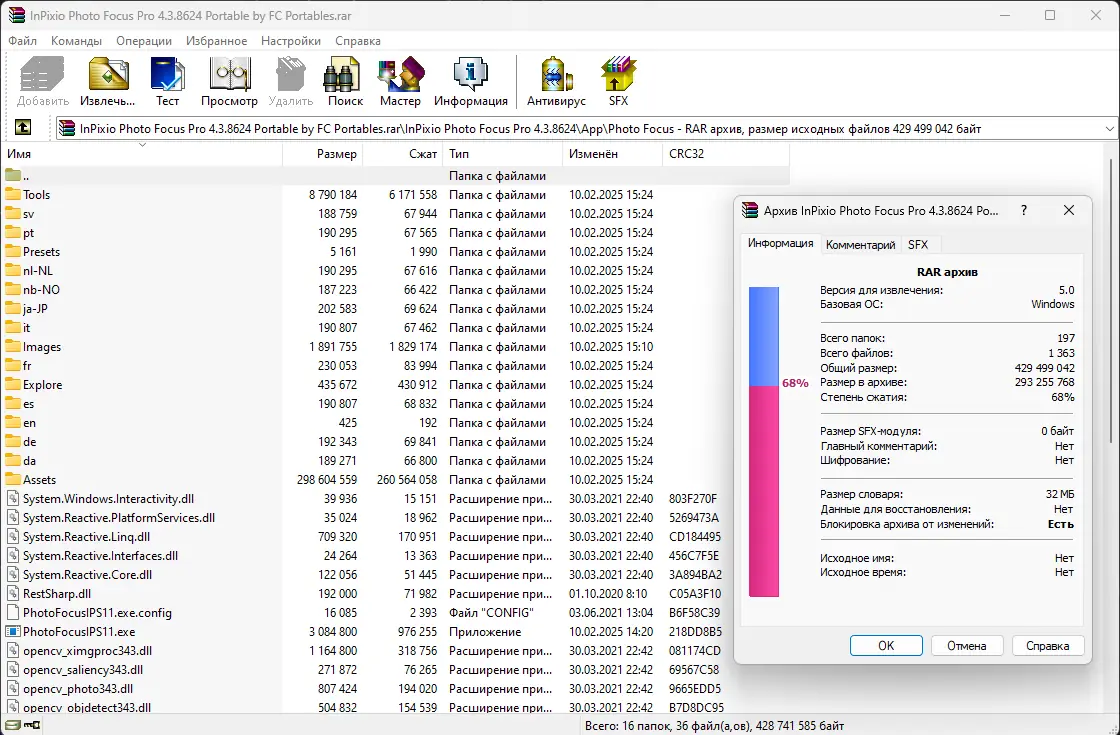Click the WinRAR icon in title bar

(16, 15)
